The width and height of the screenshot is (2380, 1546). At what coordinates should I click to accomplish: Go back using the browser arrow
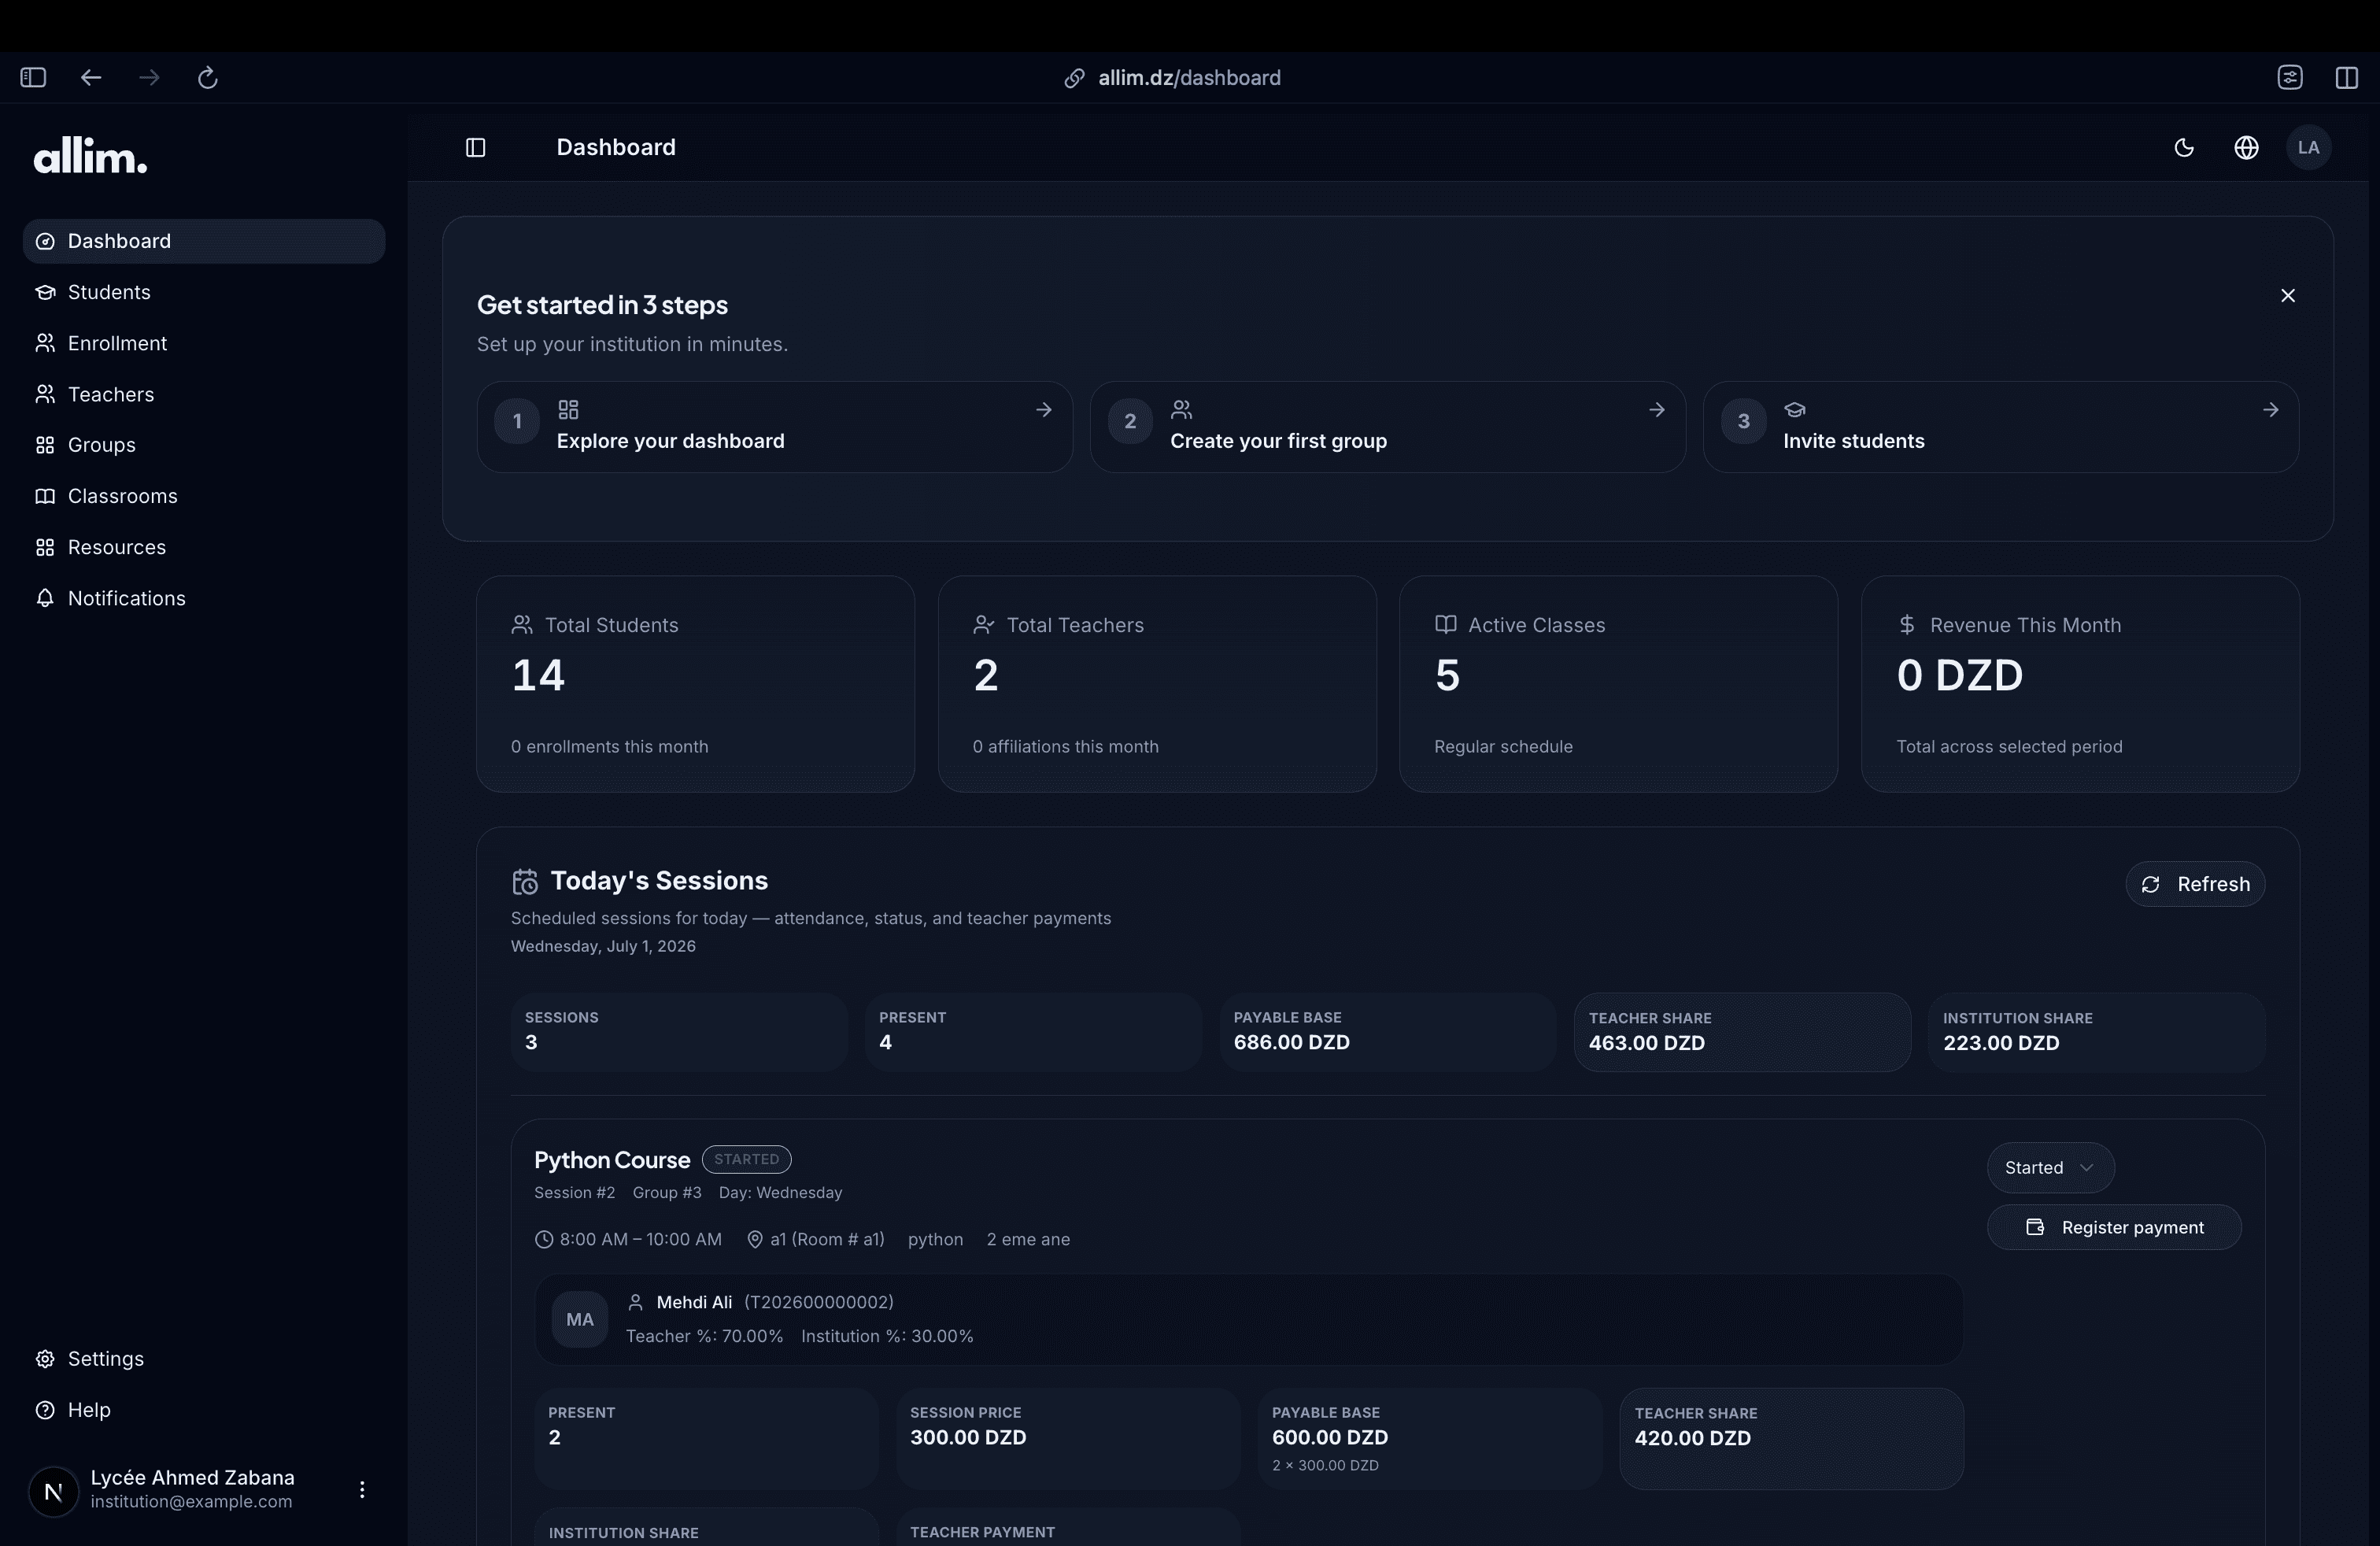(91, 77)
